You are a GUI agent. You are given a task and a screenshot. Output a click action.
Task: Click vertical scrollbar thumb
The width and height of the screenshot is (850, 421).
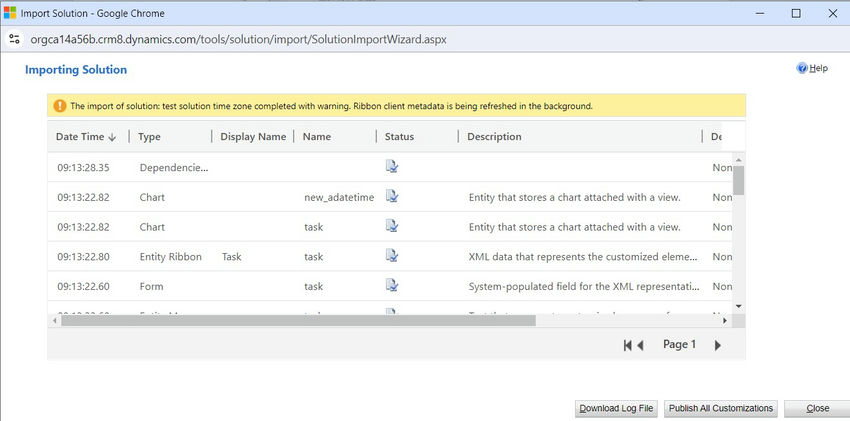[738, 180]
